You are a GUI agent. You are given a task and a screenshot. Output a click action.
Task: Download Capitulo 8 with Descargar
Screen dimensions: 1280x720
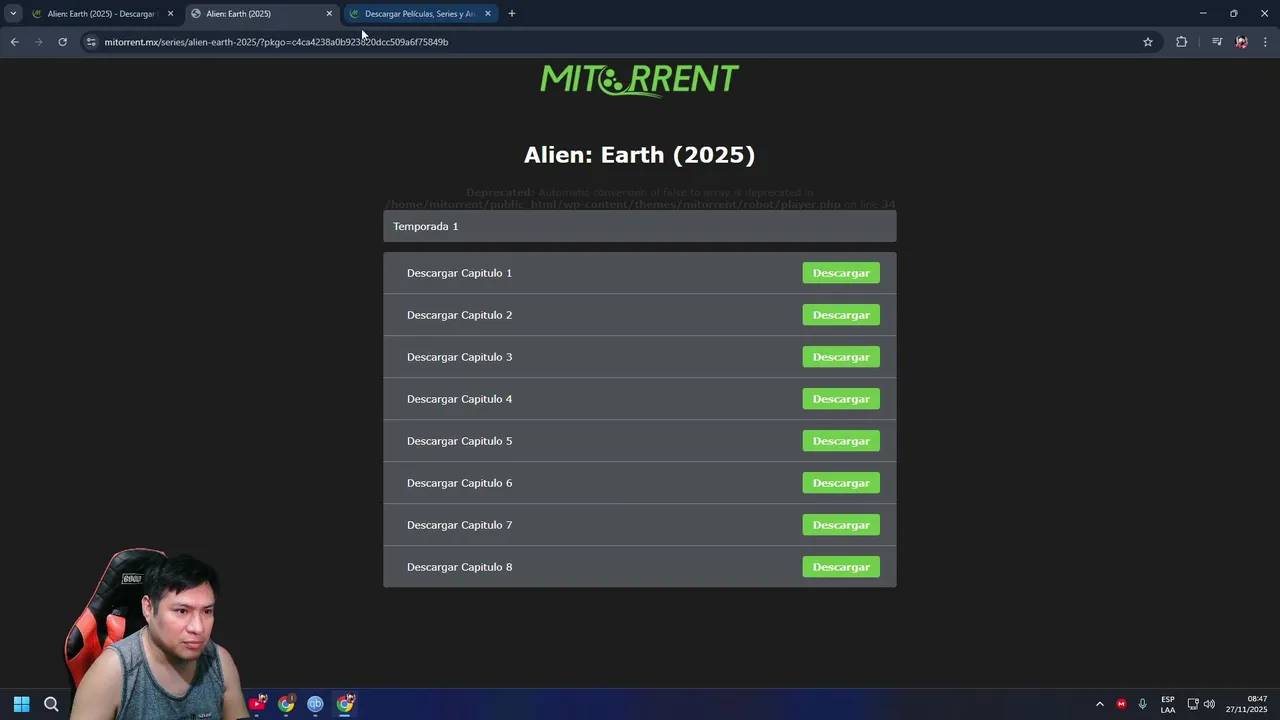pos(841,567)
